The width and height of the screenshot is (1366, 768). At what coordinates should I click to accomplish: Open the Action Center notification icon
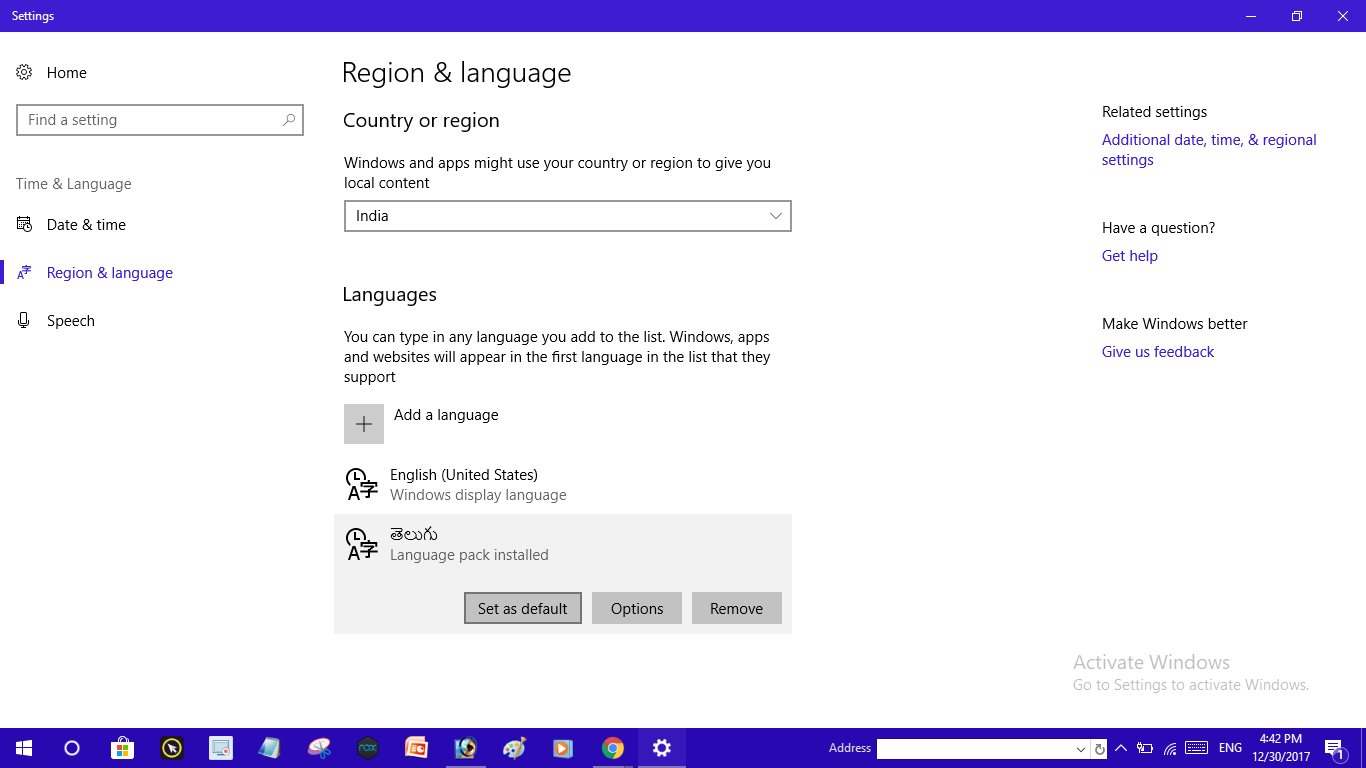point(1333,747)
